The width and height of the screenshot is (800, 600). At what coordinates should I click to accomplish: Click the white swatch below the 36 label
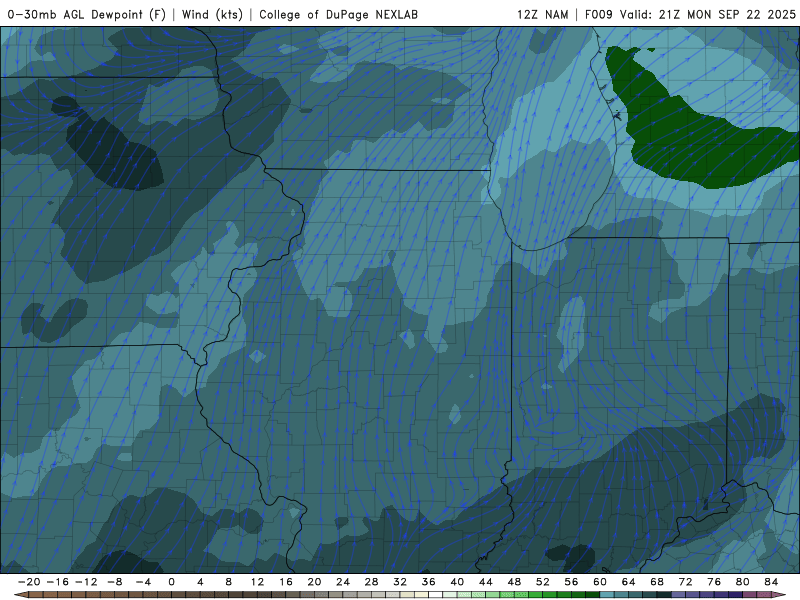pyautogui.click(x=436, y=595)
